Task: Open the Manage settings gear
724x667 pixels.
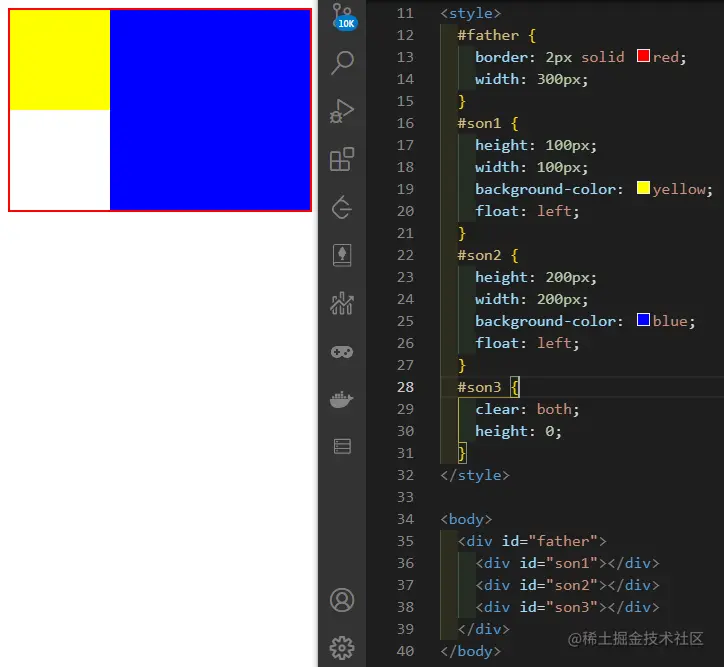Action: pyautogui.click(x=342, y=648)
